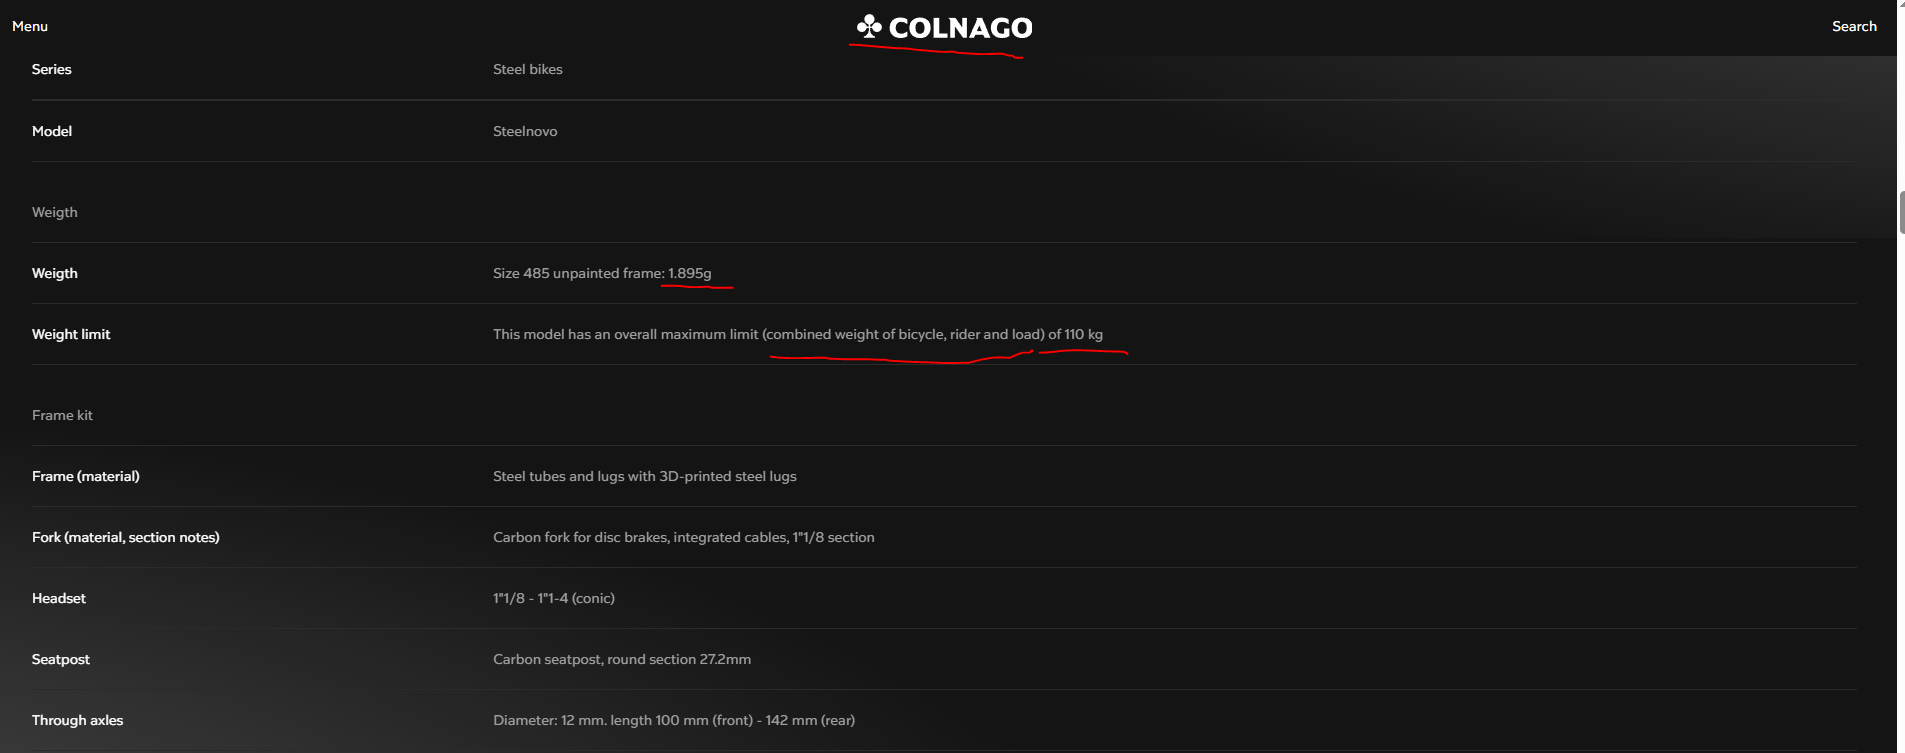Open the Search in the header
This screenshot has width=1905, height=753.
coord(1854,26)
